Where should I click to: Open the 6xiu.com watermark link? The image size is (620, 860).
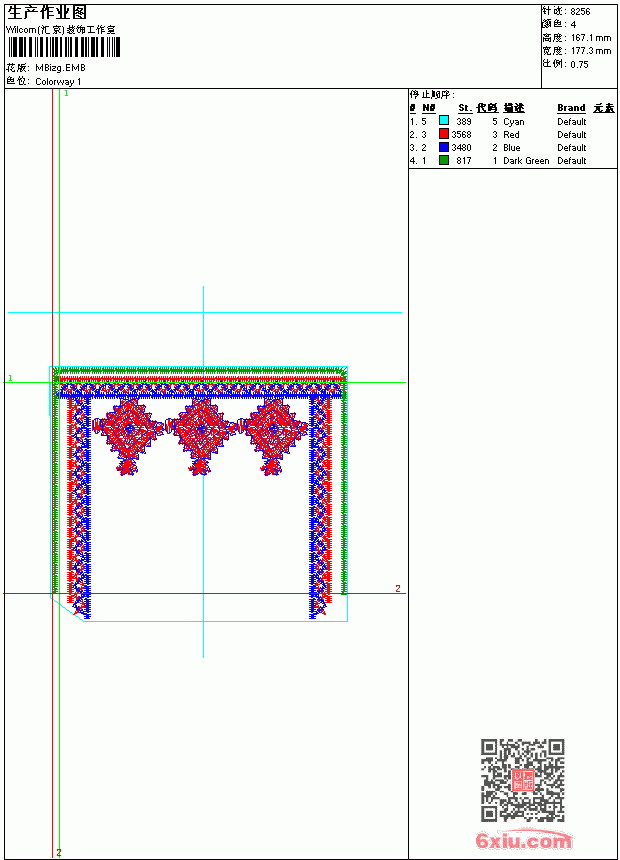pos(523,840)
